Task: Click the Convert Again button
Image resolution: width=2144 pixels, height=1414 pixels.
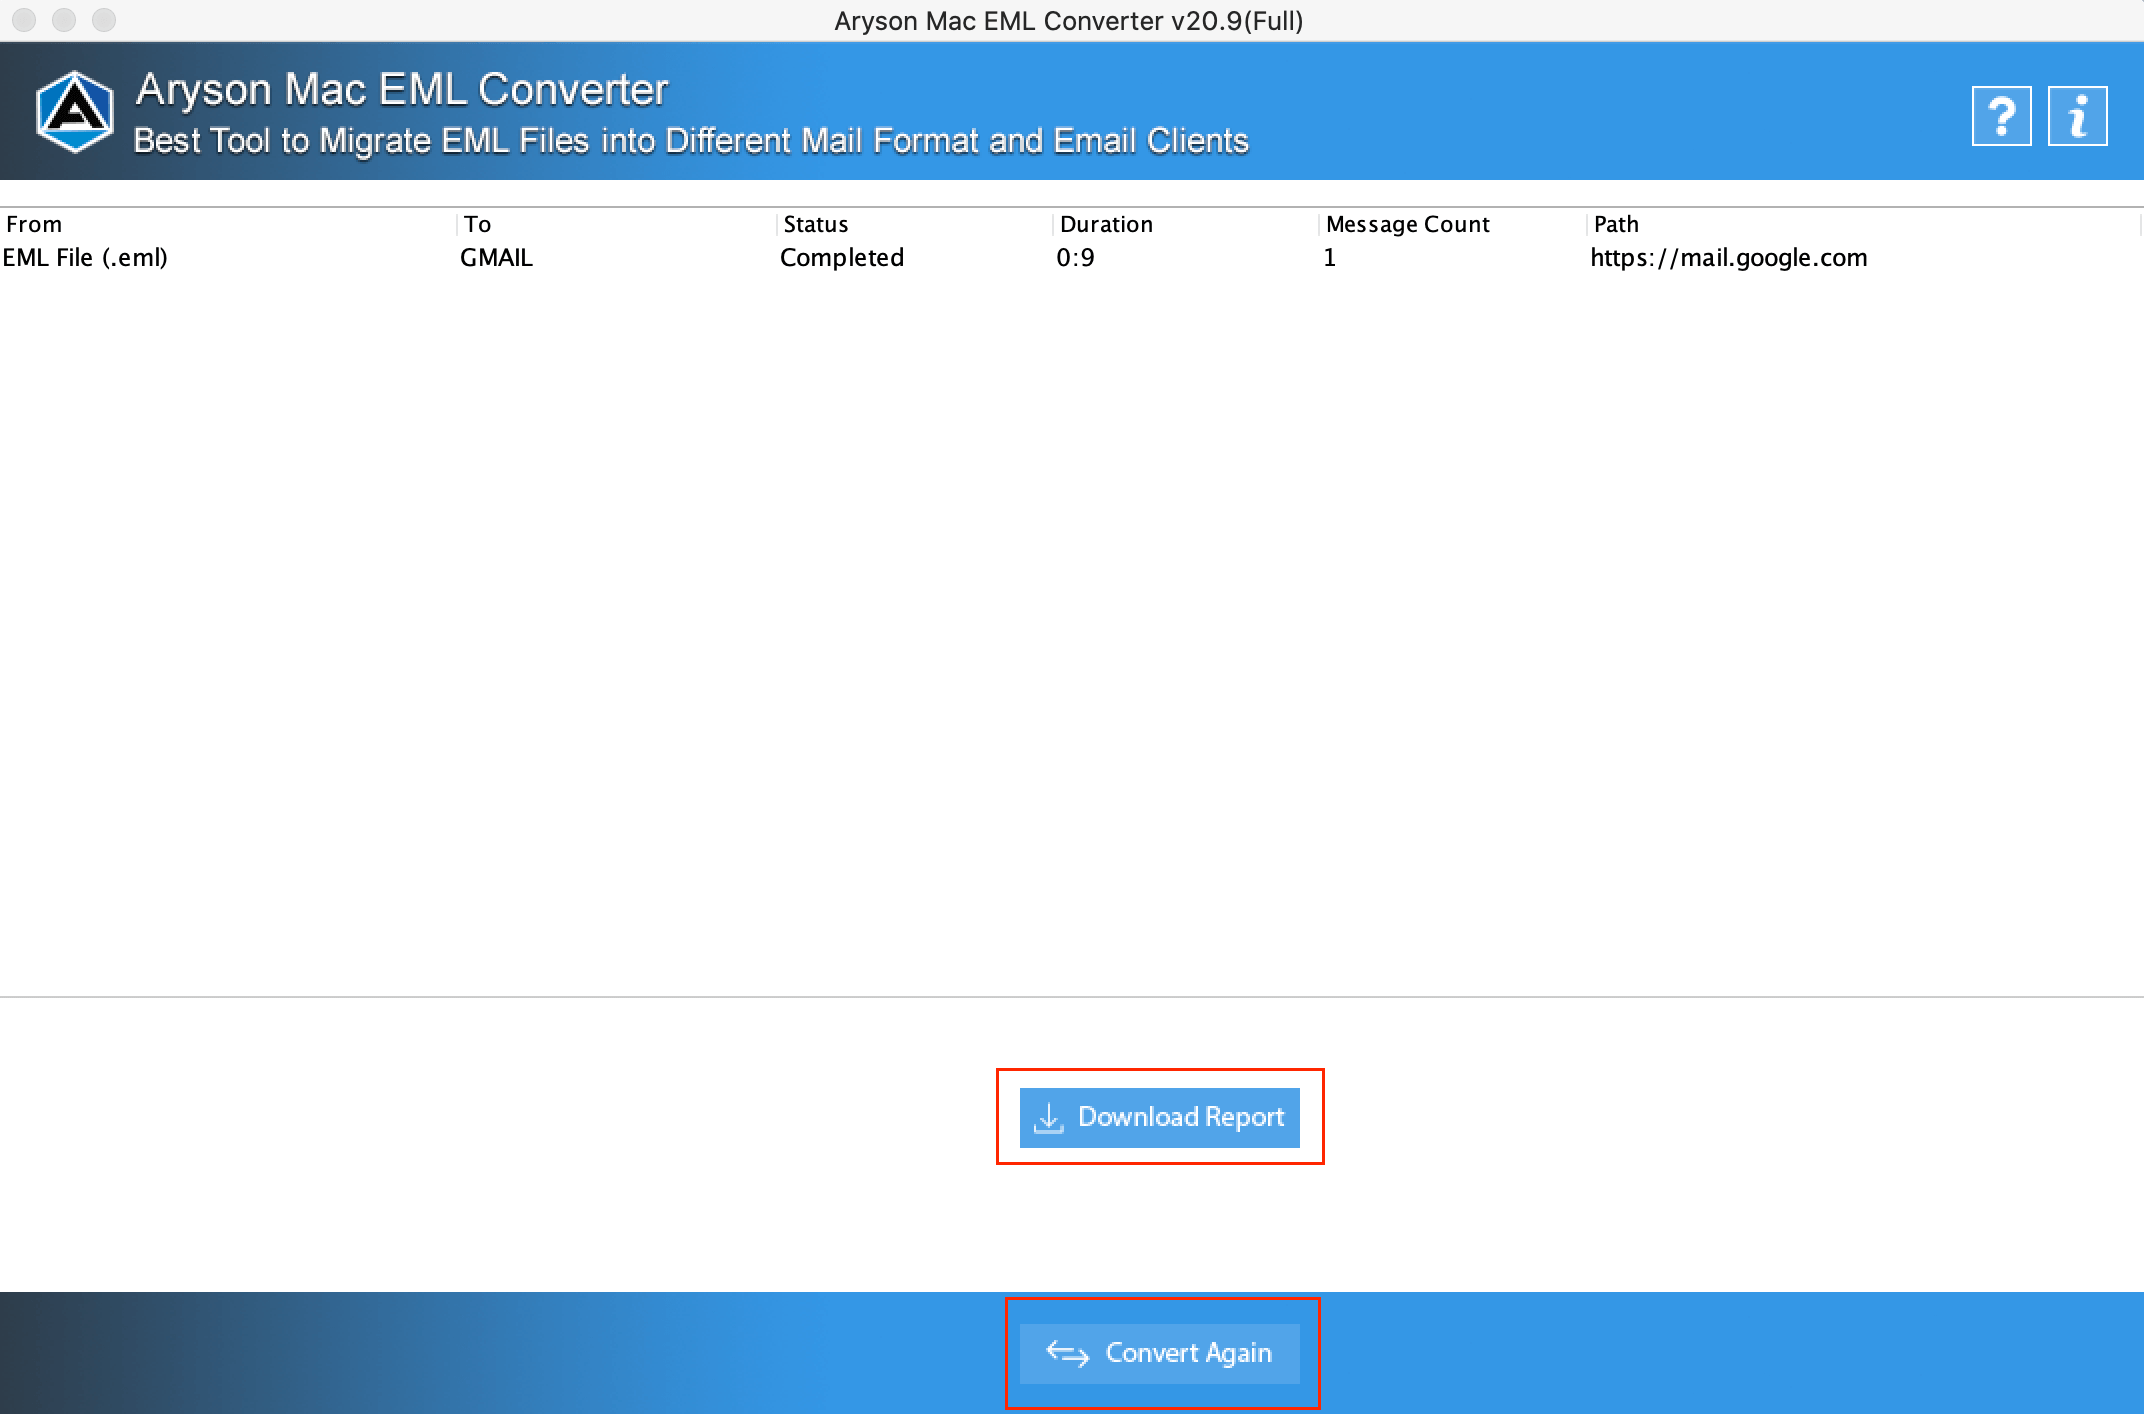Action: [x=1160, y=1353]
